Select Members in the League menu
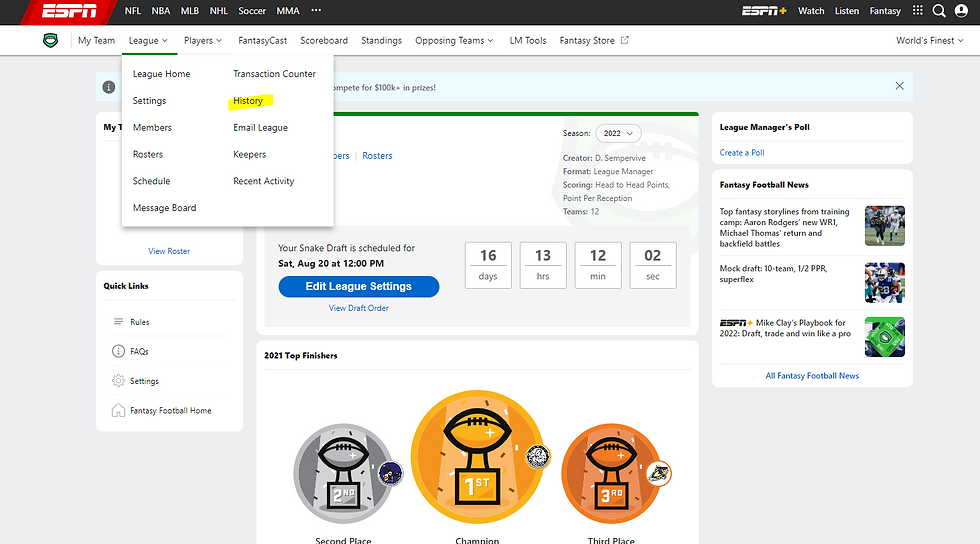Screen dimensions: 980x544 [152, 128]
